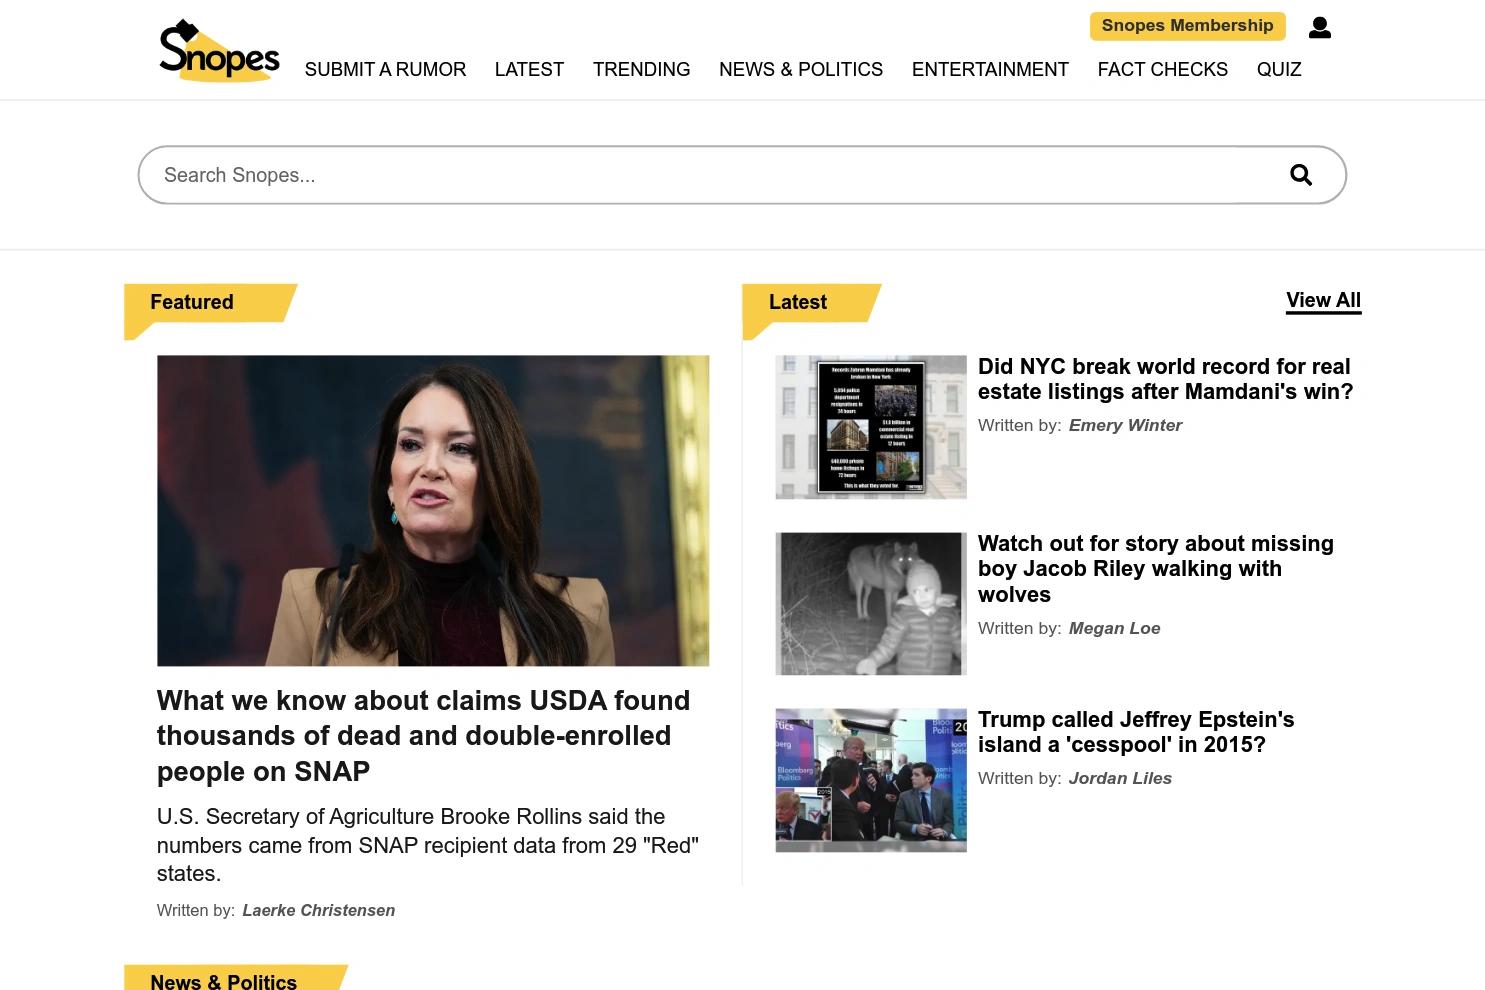
Task: Follow the View All link
Action: (1323, 301)
